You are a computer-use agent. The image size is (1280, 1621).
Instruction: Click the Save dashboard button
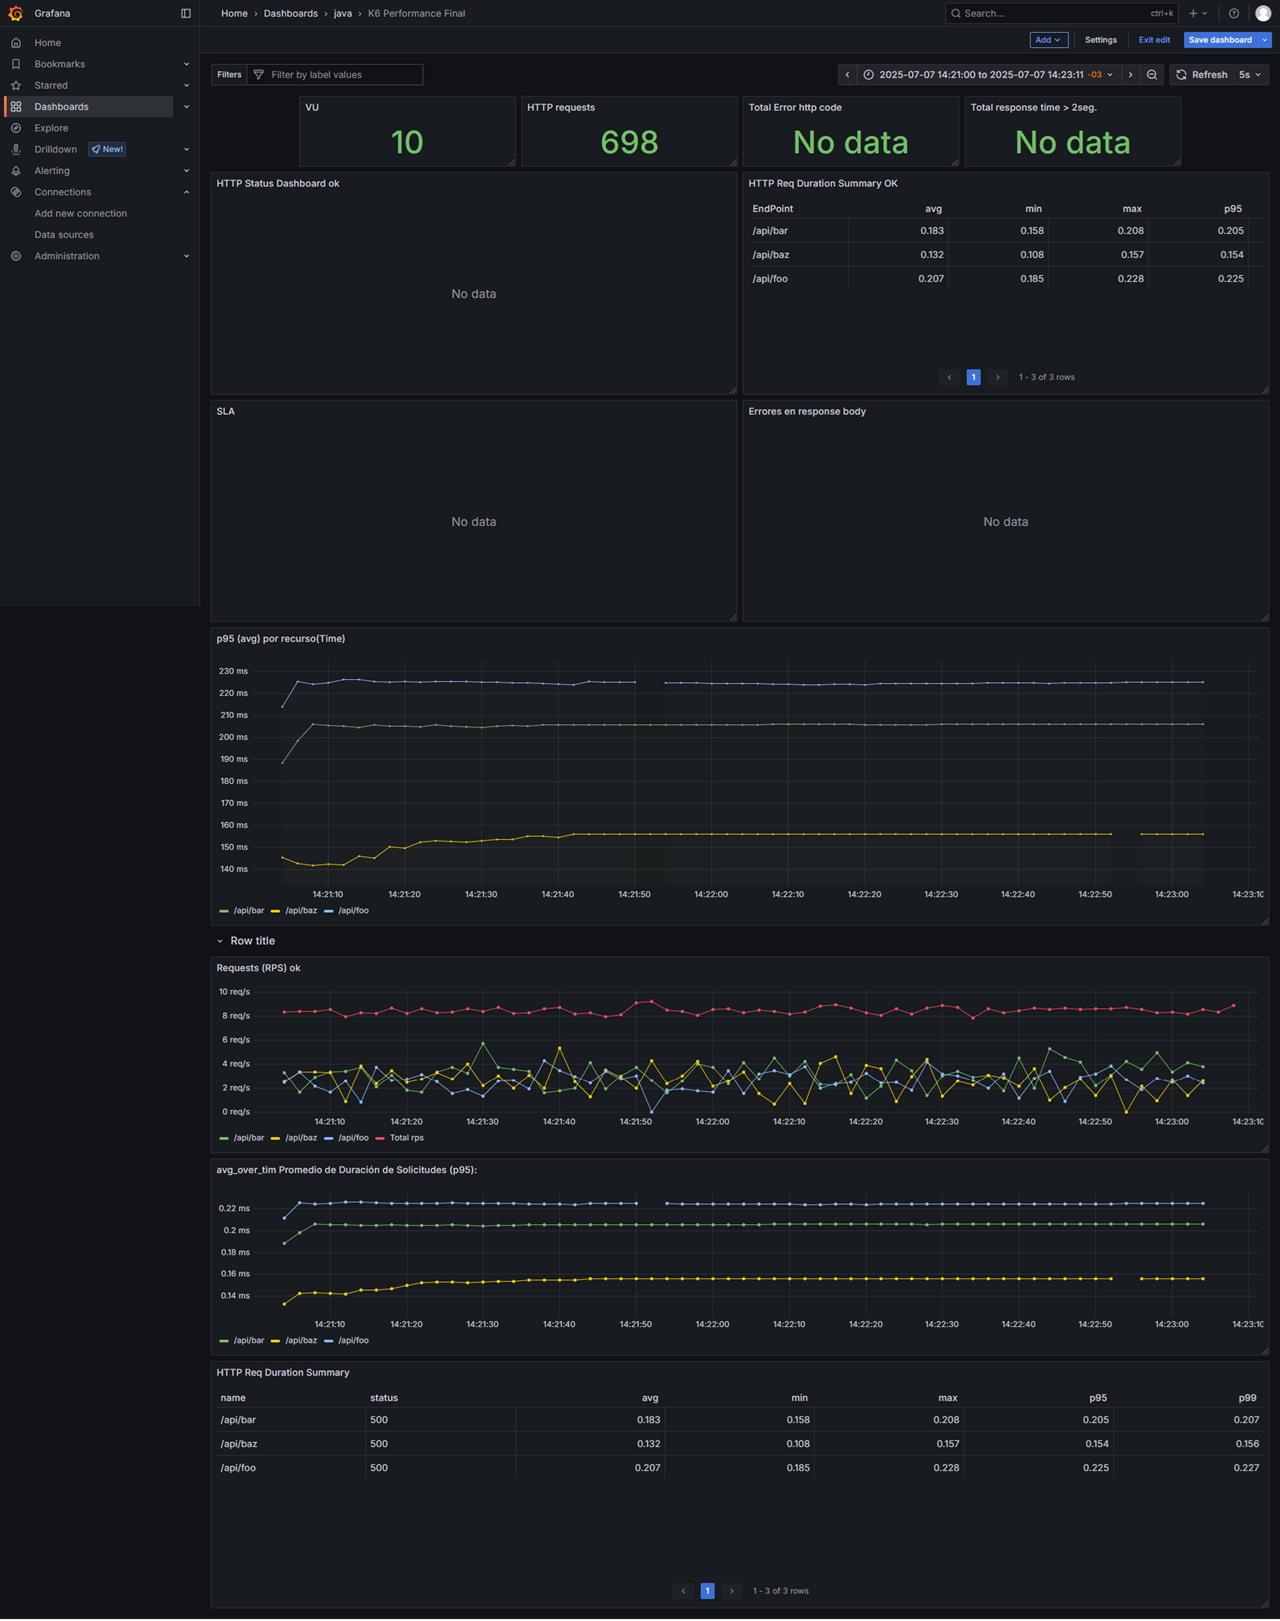click(x=1219, y=40)
